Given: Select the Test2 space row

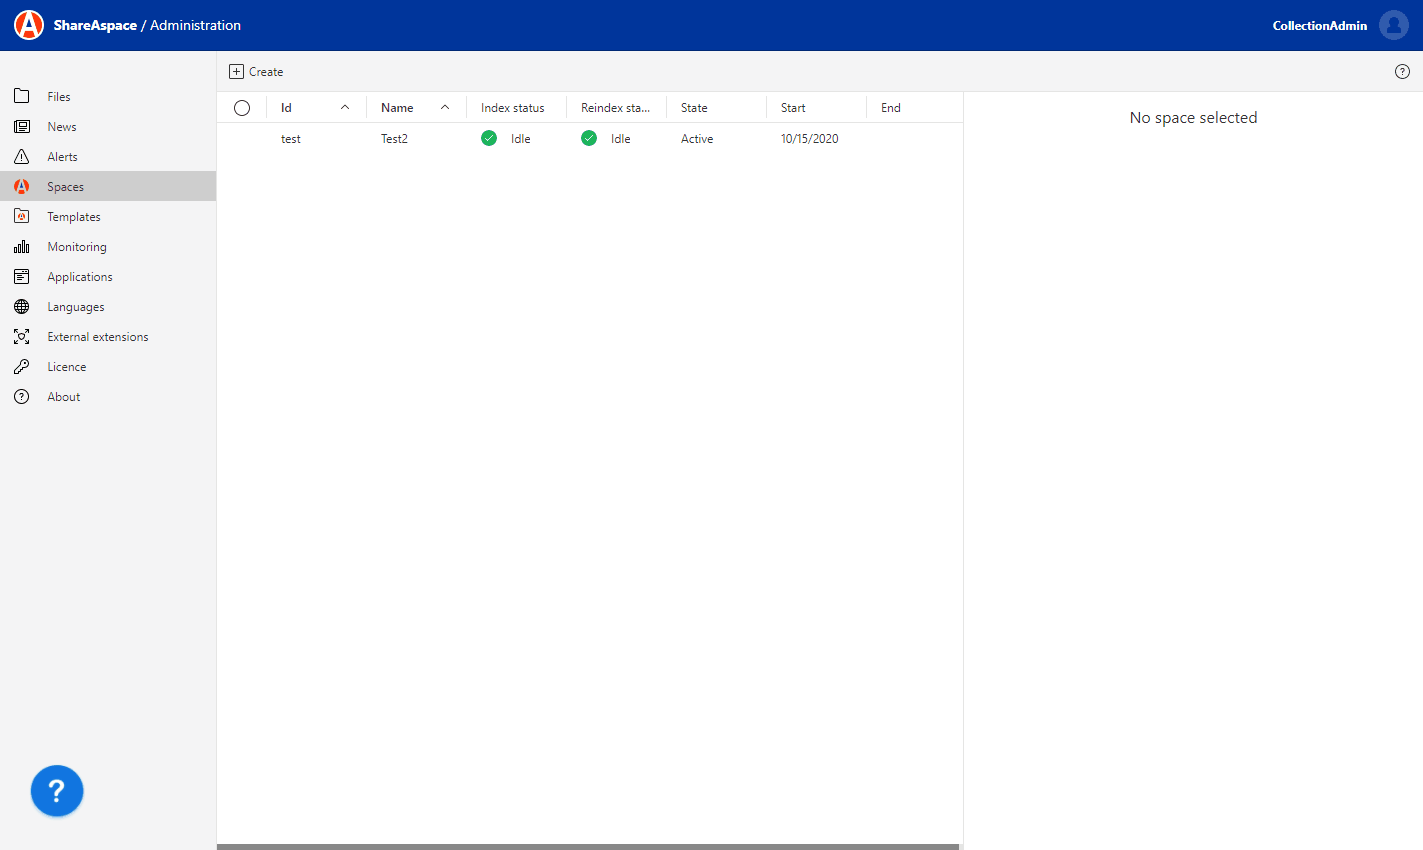Looking at the screenshot, I should tap(394, 139).
